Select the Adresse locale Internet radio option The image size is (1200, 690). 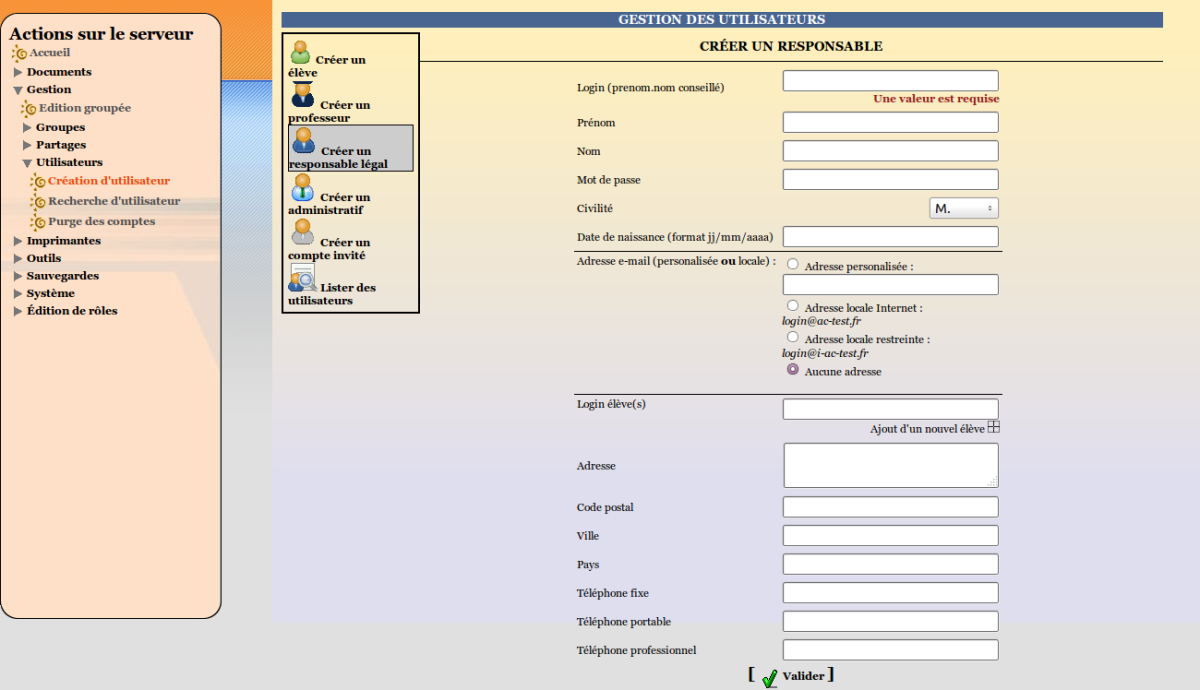793,306
